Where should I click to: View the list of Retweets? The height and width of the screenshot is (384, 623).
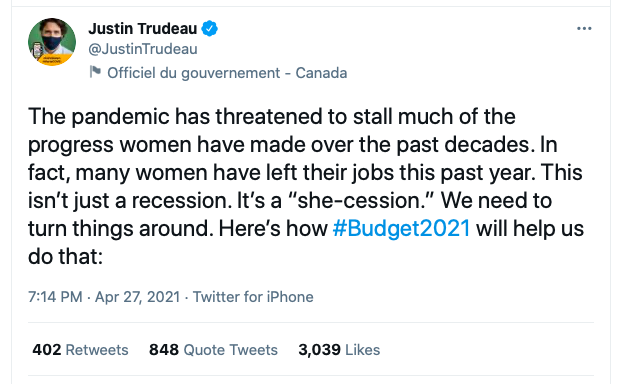click(x=97, y=350)
